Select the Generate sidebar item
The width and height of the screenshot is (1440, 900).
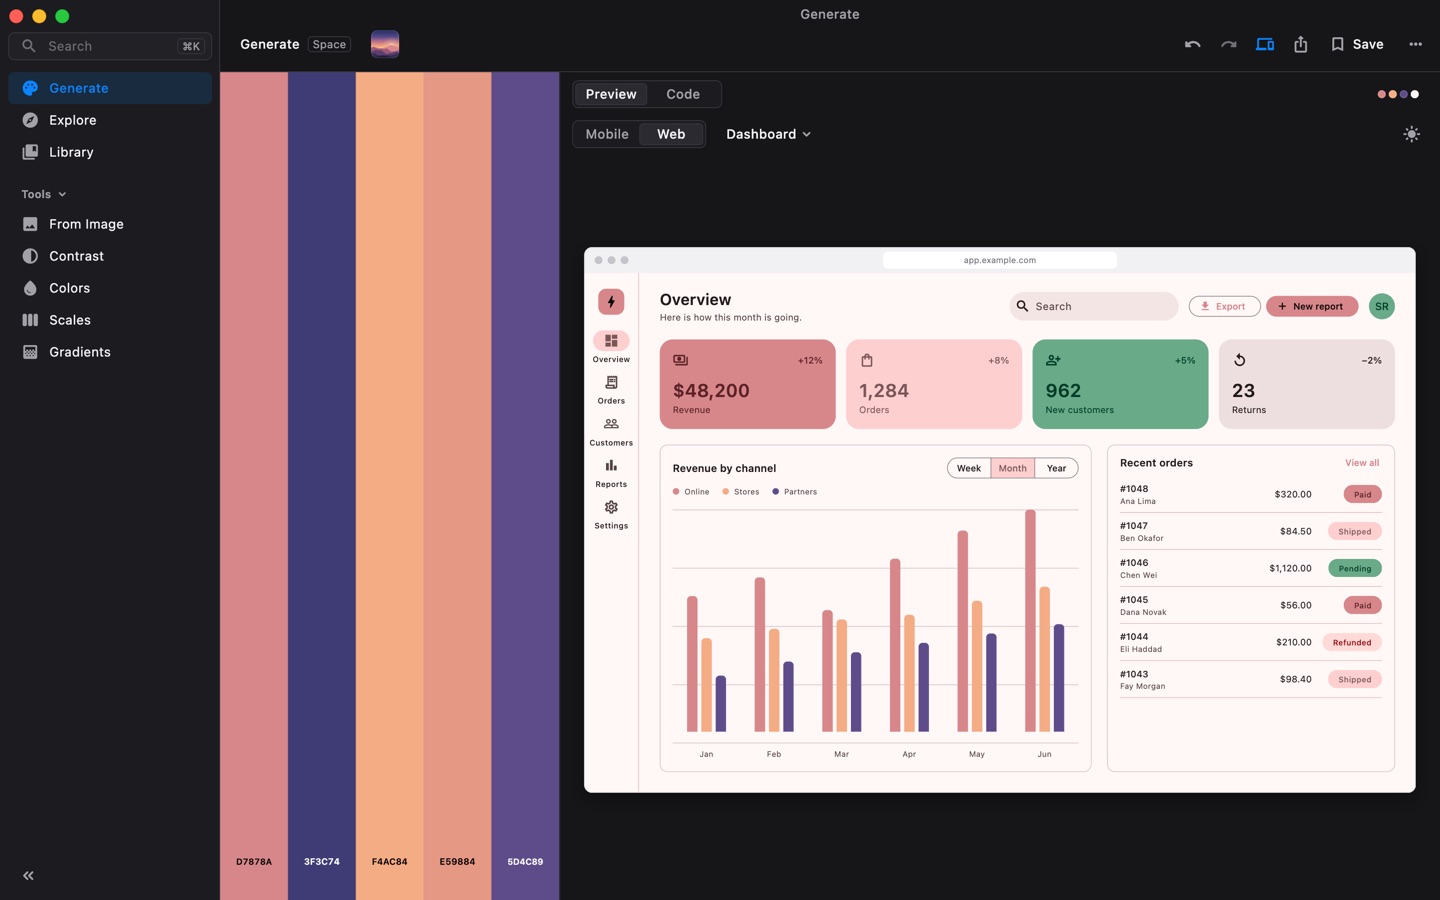point(110,88)
